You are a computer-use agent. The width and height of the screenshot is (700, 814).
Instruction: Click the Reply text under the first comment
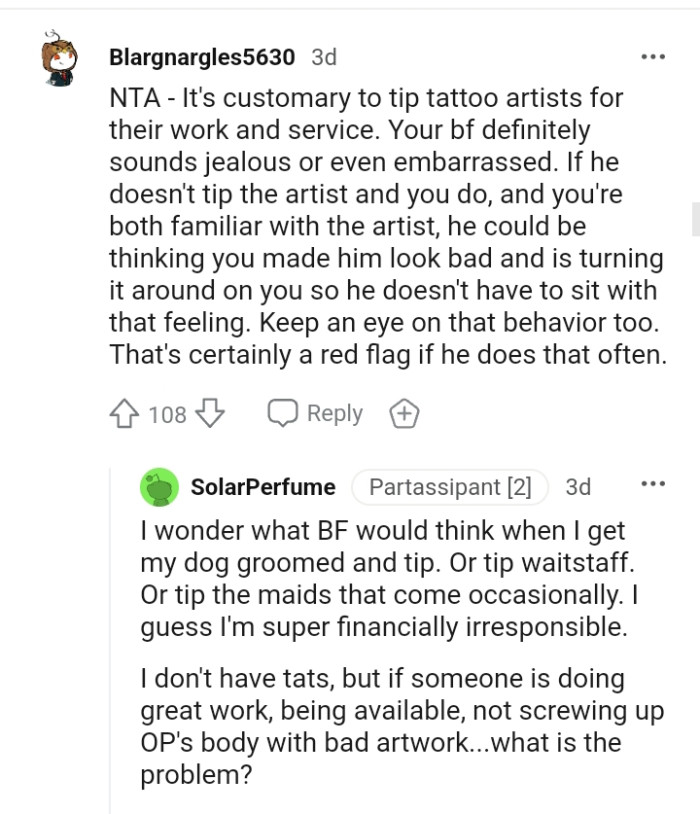point(334,413)
